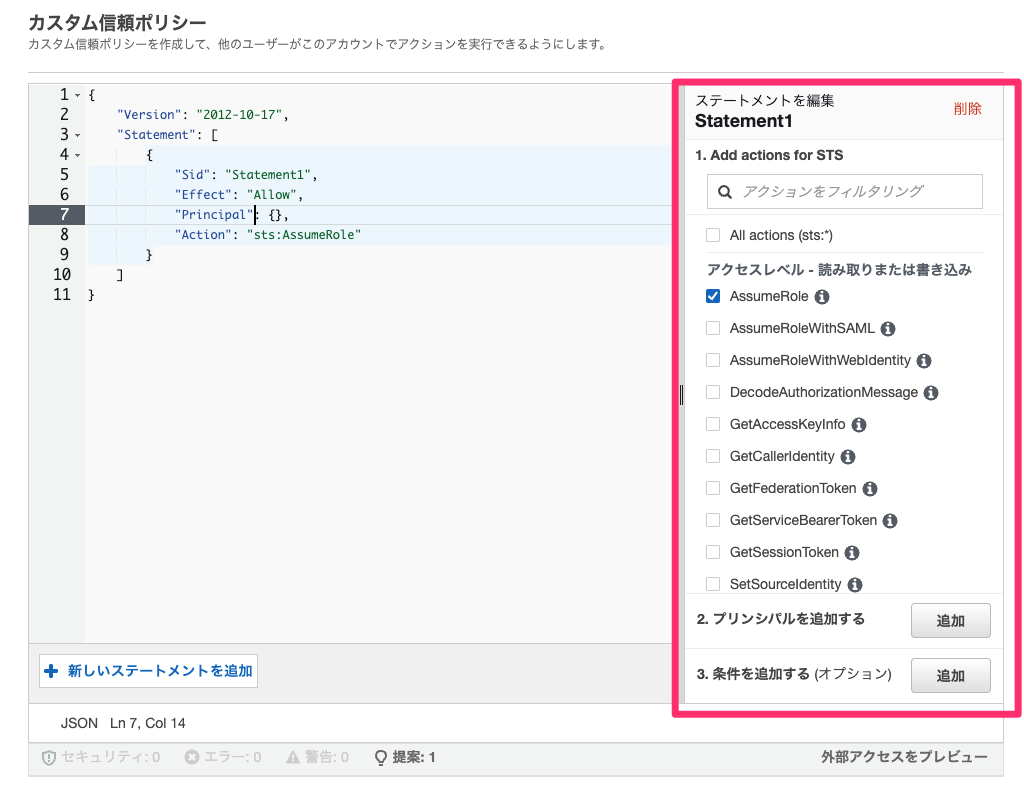Image resolution: width=1024 pixels, height=790 pixels.
Task: Click the エラー: 0 status entry
Action: [223, 757]
